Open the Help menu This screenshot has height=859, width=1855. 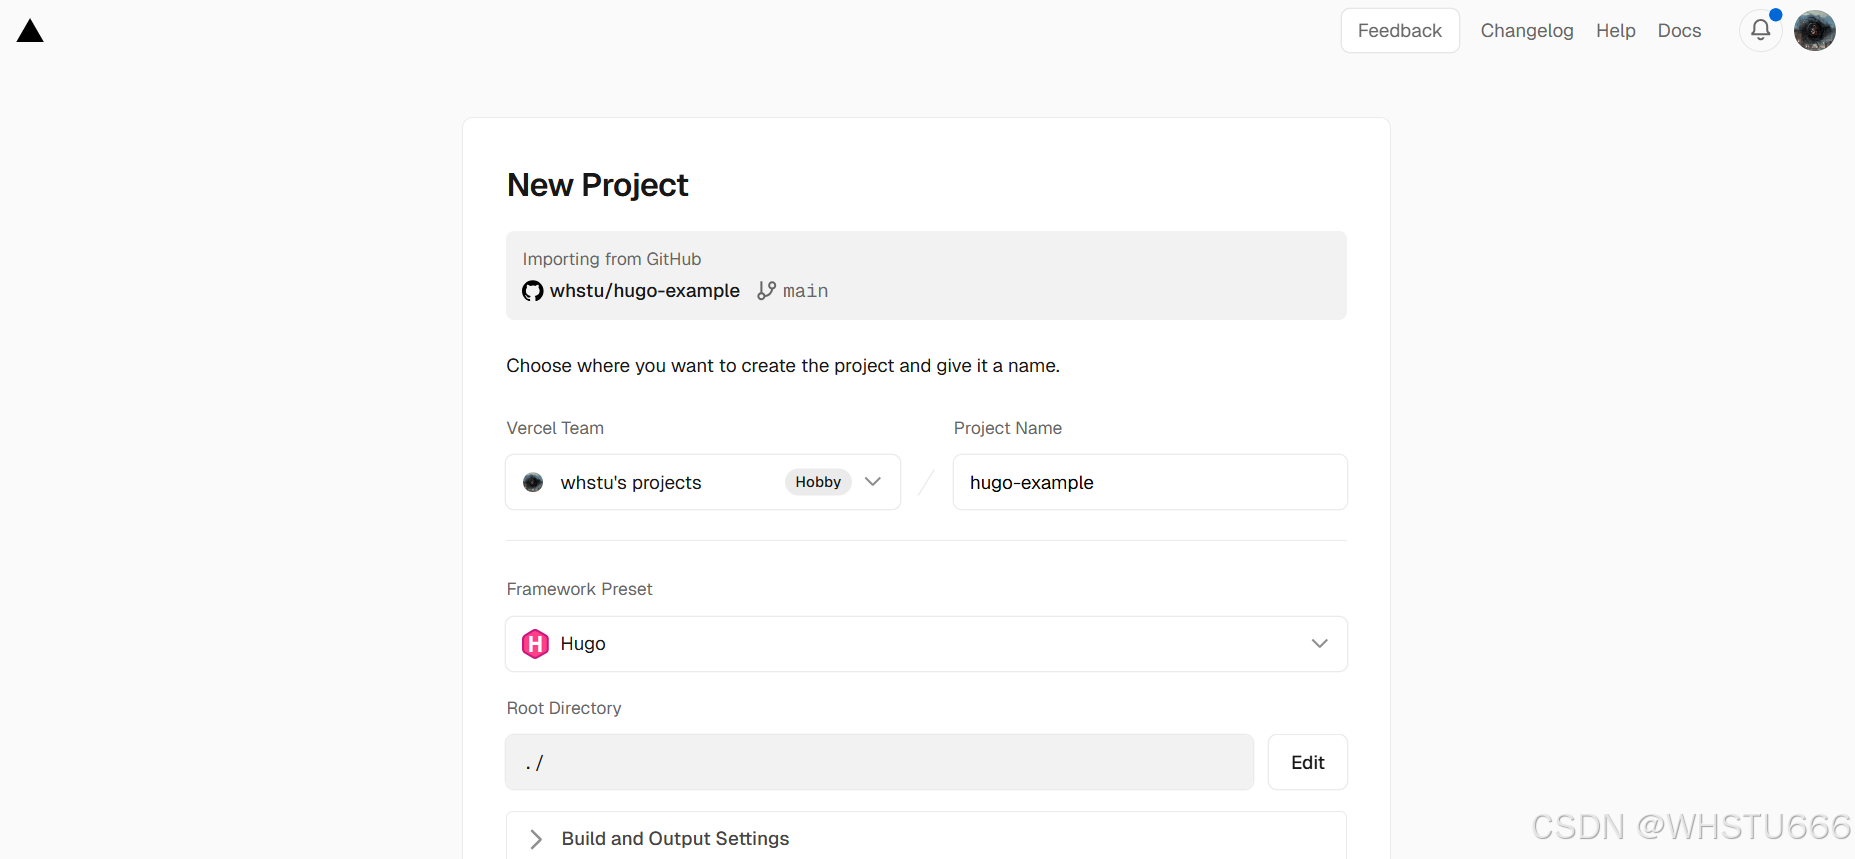1615,31
